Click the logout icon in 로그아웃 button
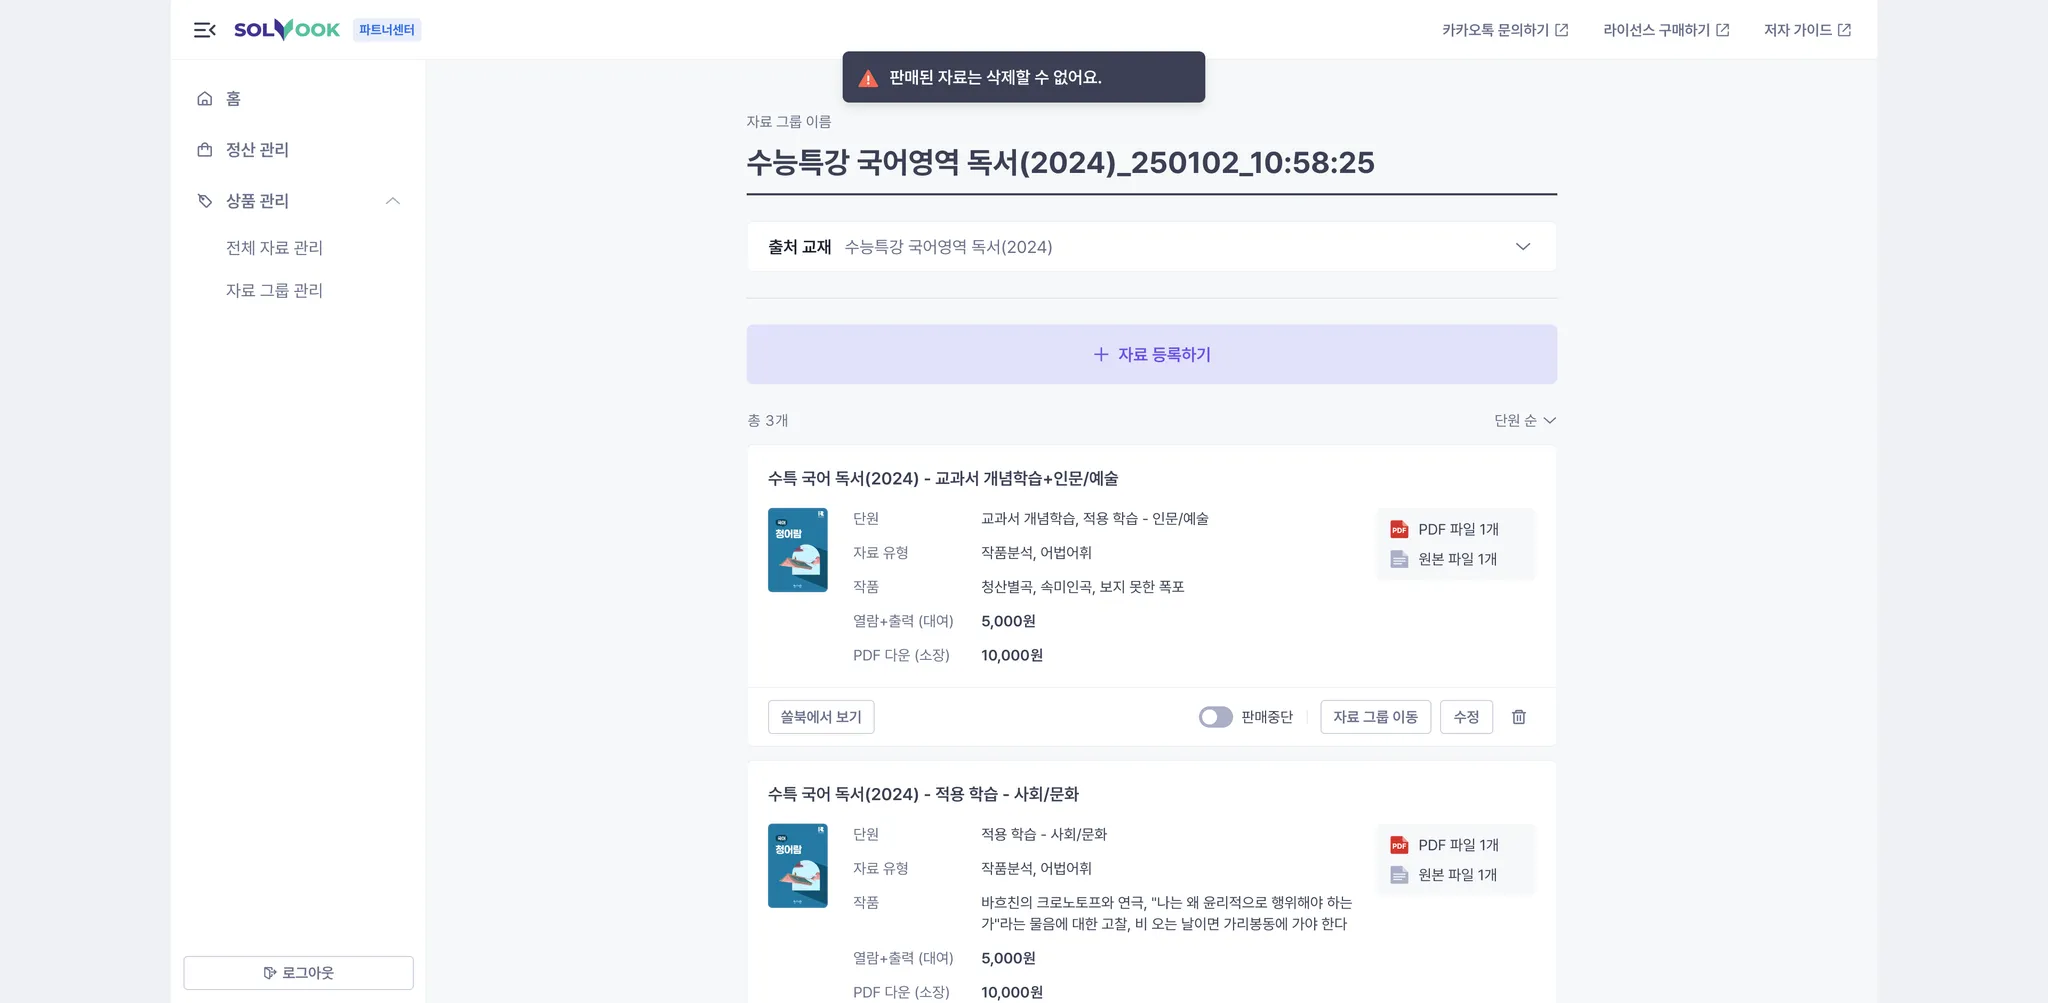This screenshot has width=2048, height=1003. [x=269, y=973]
